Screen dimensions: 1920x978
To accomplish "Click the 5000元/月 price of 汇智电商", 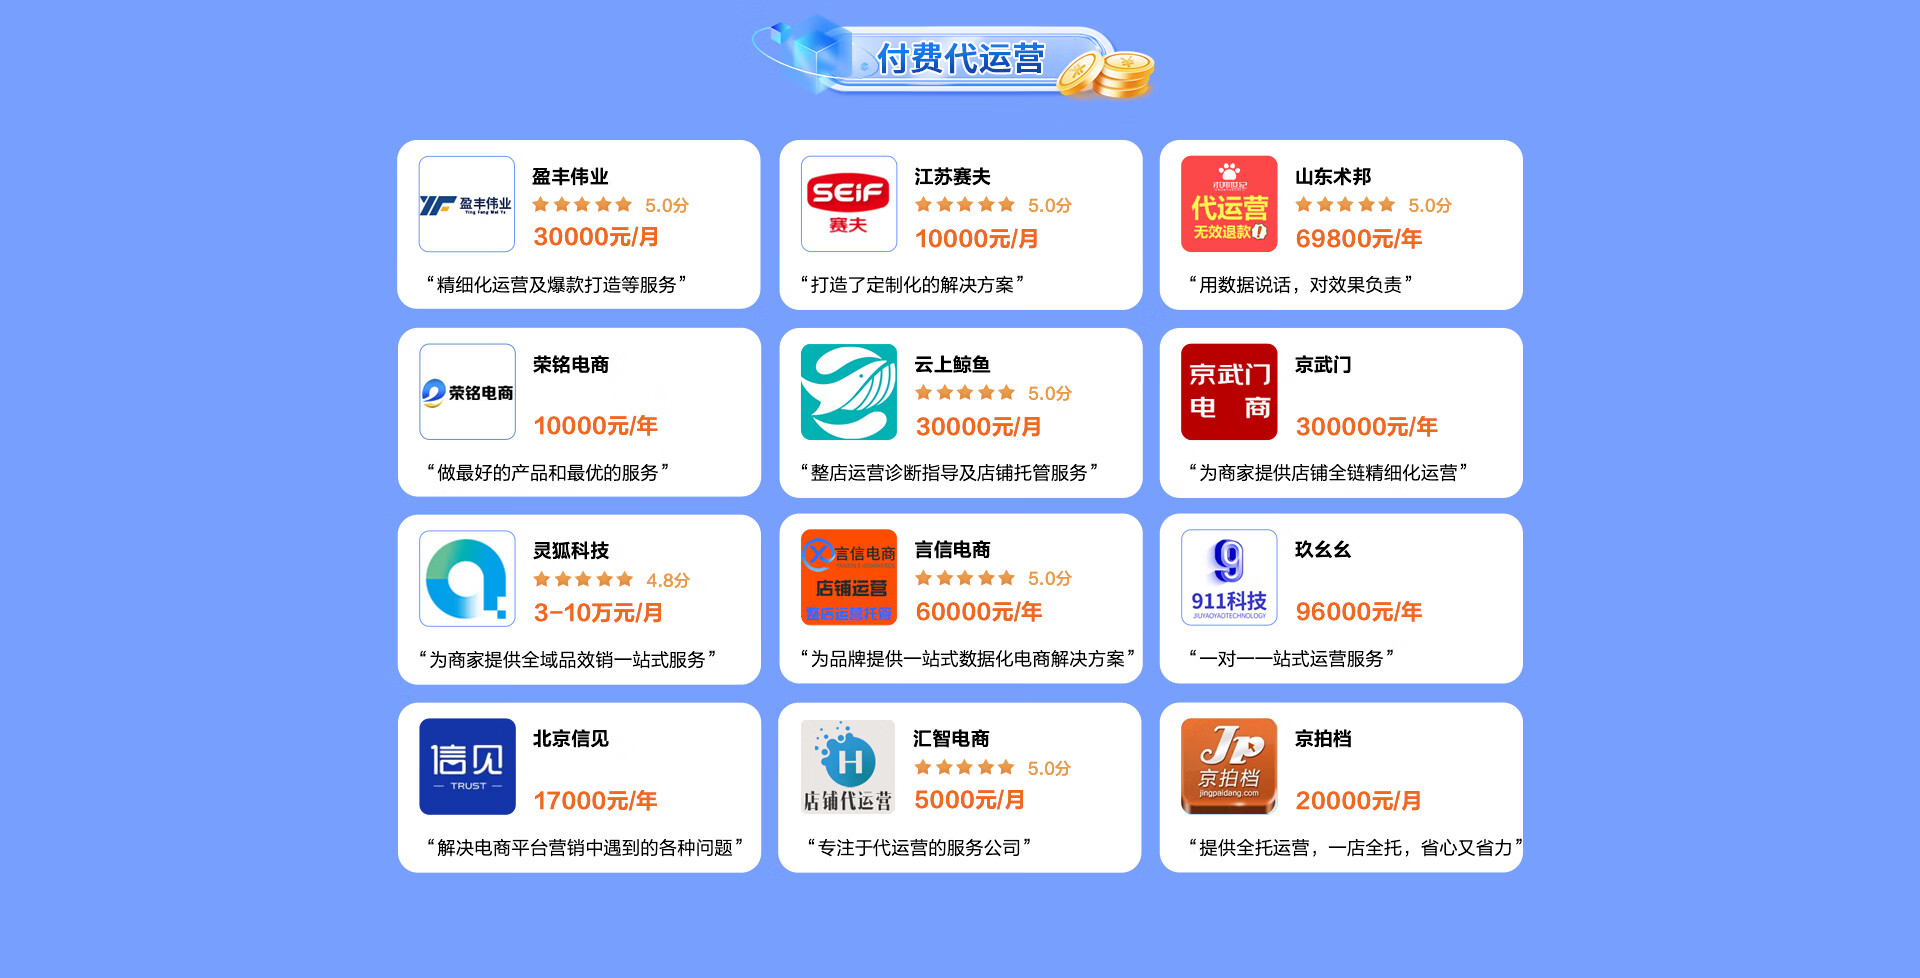I will pos(969,800).
